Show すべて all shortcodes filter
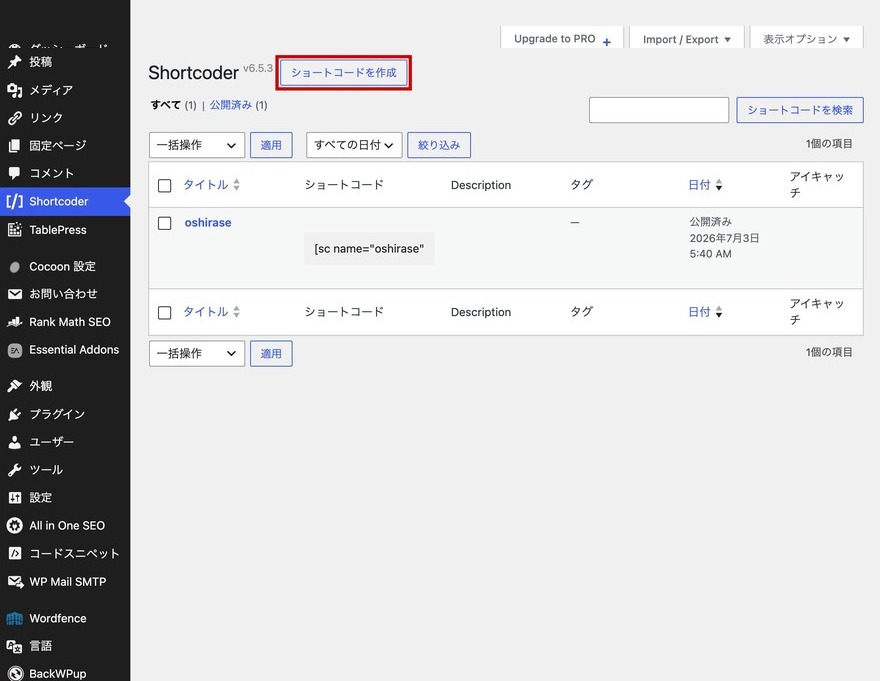This screenshot has width=880, height=681. [166, 105]
